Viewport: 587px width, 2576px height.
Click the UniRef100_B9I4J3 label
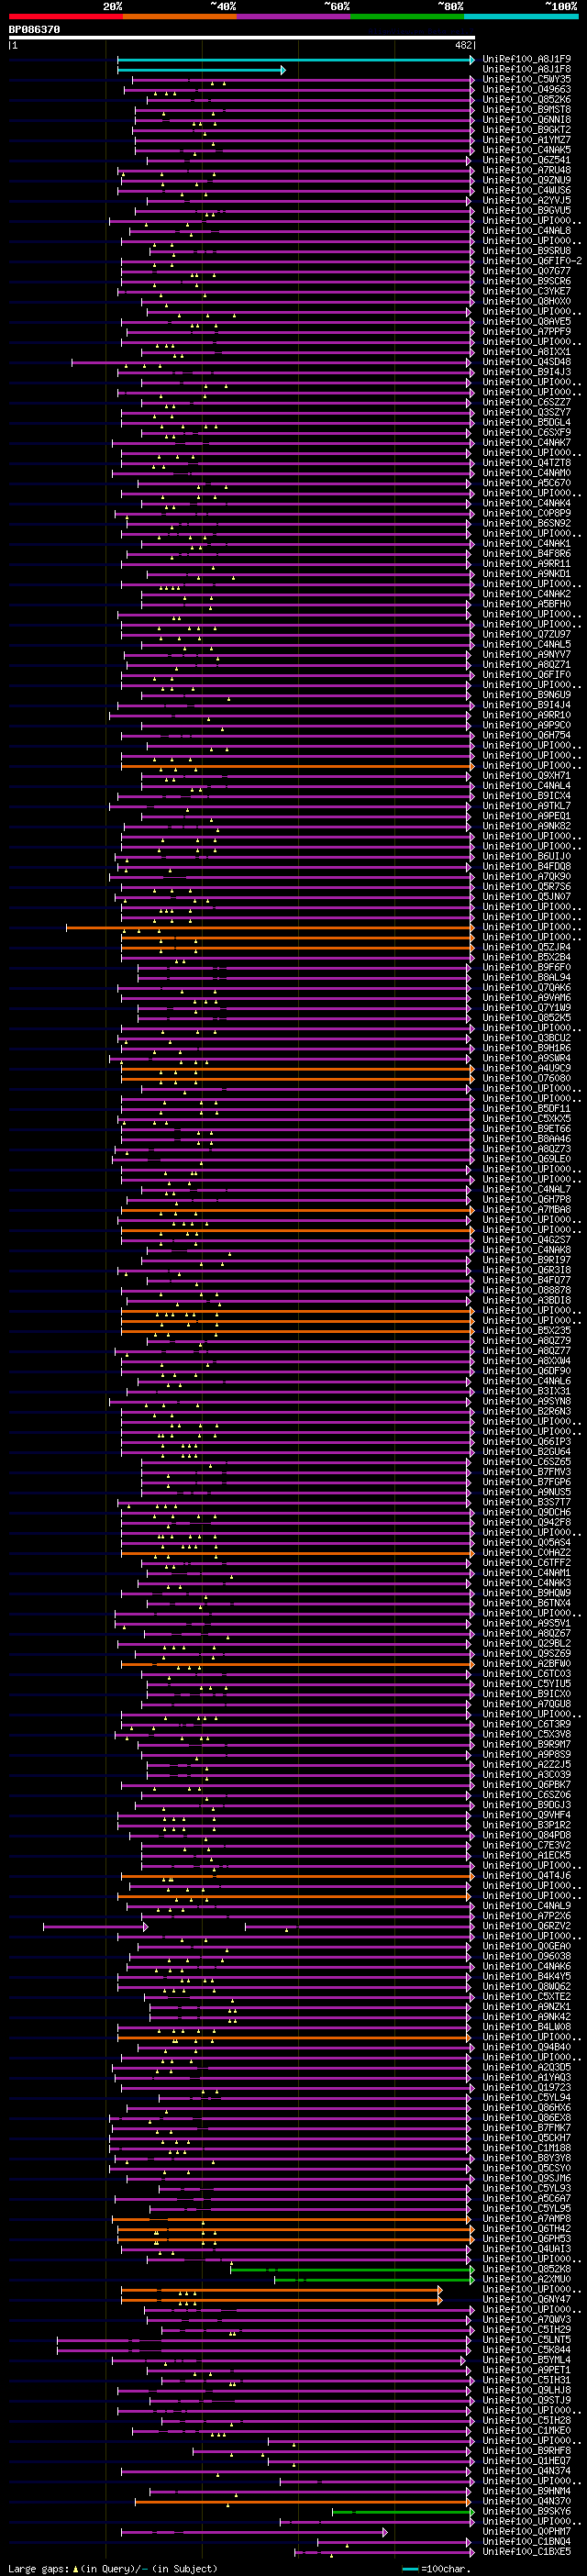pyautogui.click(x=526, y=372)
